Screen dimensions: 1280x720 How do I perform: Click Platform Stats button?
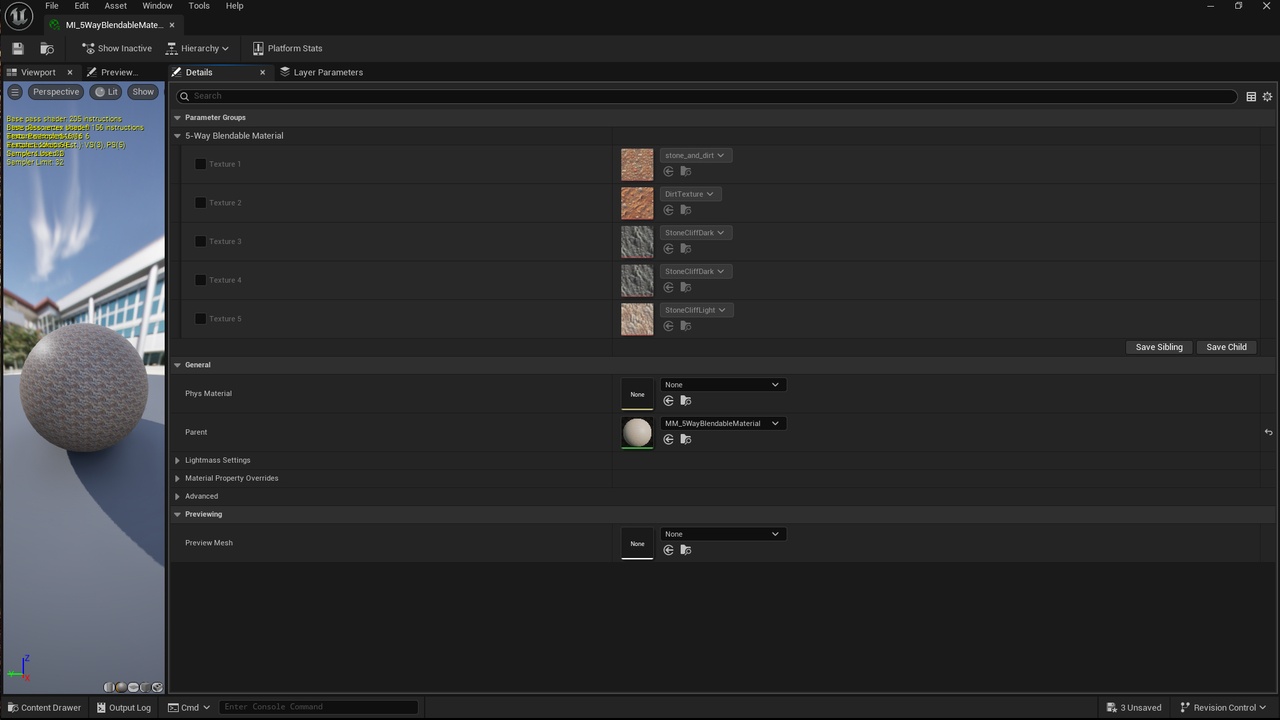[287, 48]
